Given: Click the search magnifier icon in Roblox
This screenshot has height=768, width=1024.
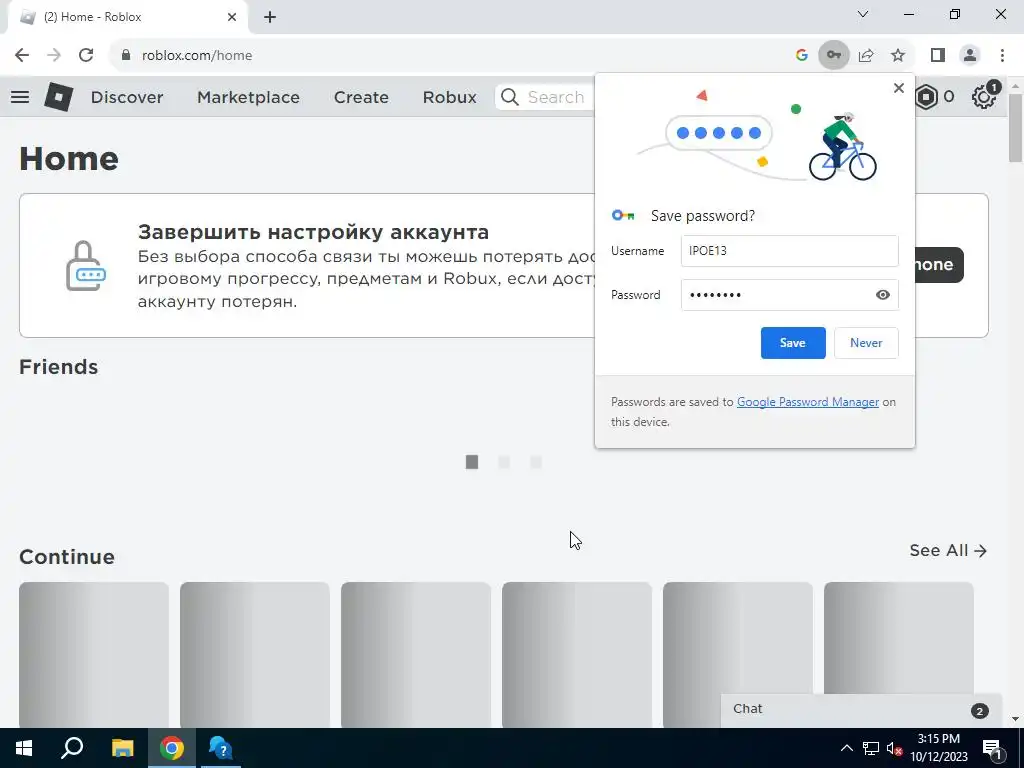Looking at the screenshot, I should (509, 97).
